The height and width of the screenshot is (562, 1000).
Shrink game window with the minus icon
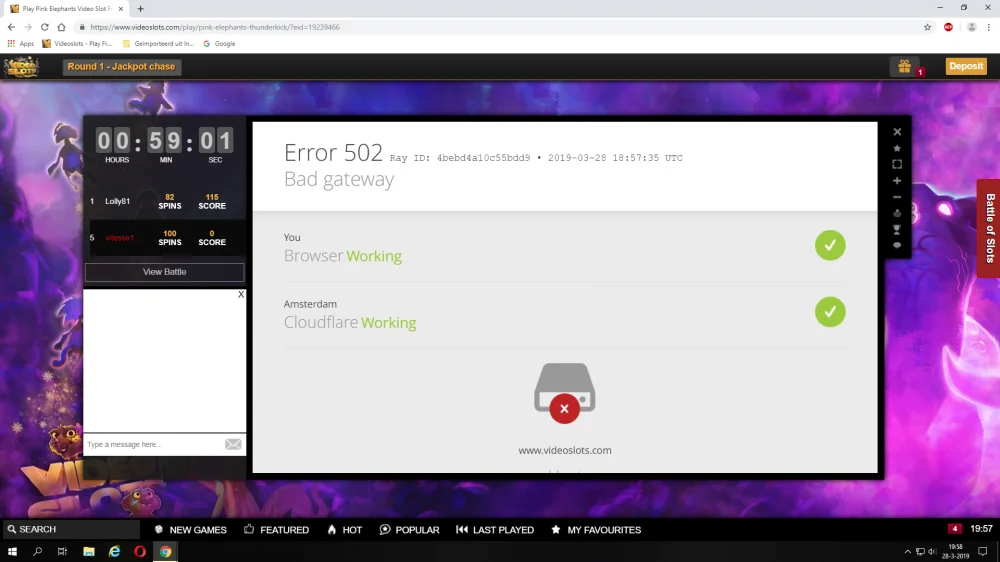pos(897,197)
